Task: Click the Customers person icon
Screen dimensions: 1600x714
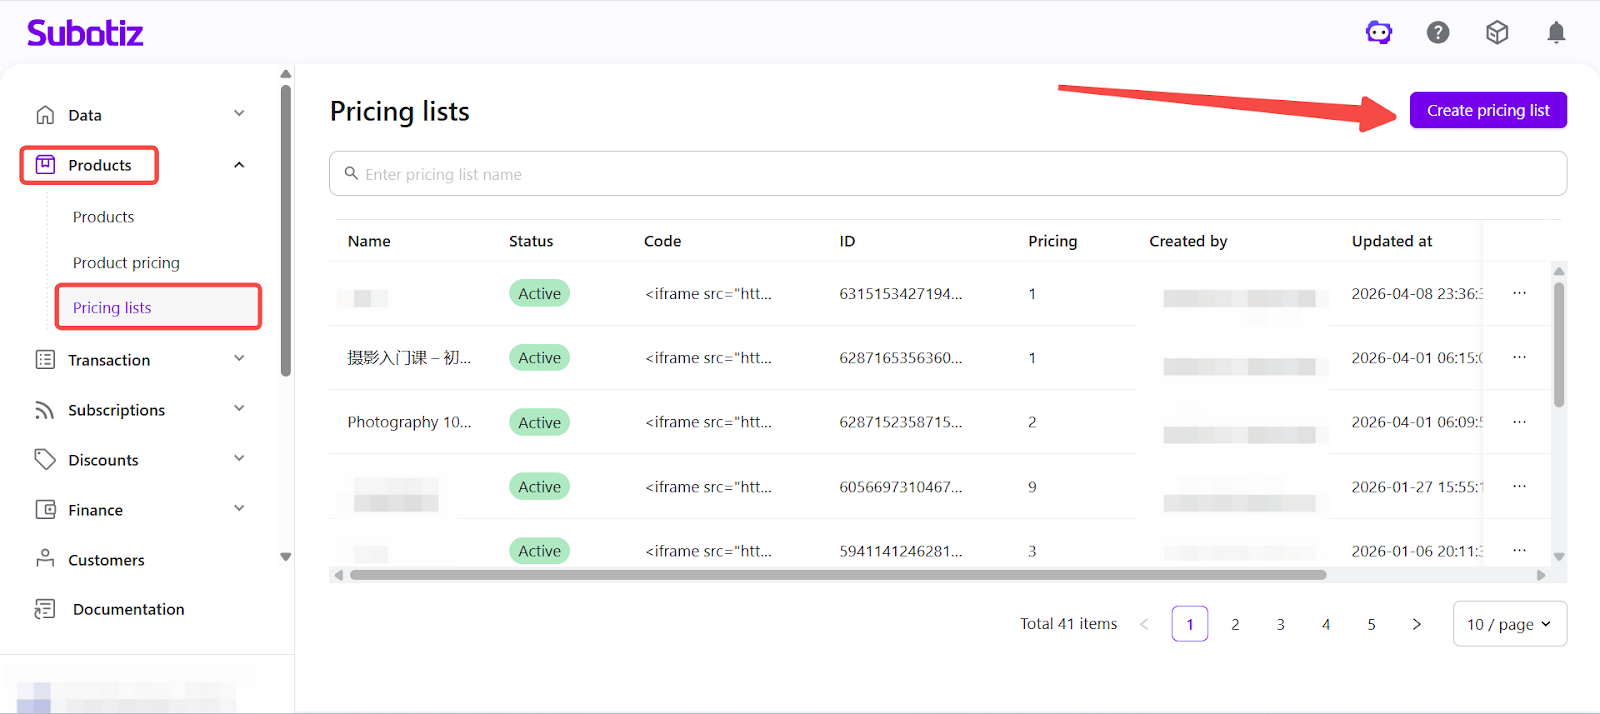Action: point(45,559)
